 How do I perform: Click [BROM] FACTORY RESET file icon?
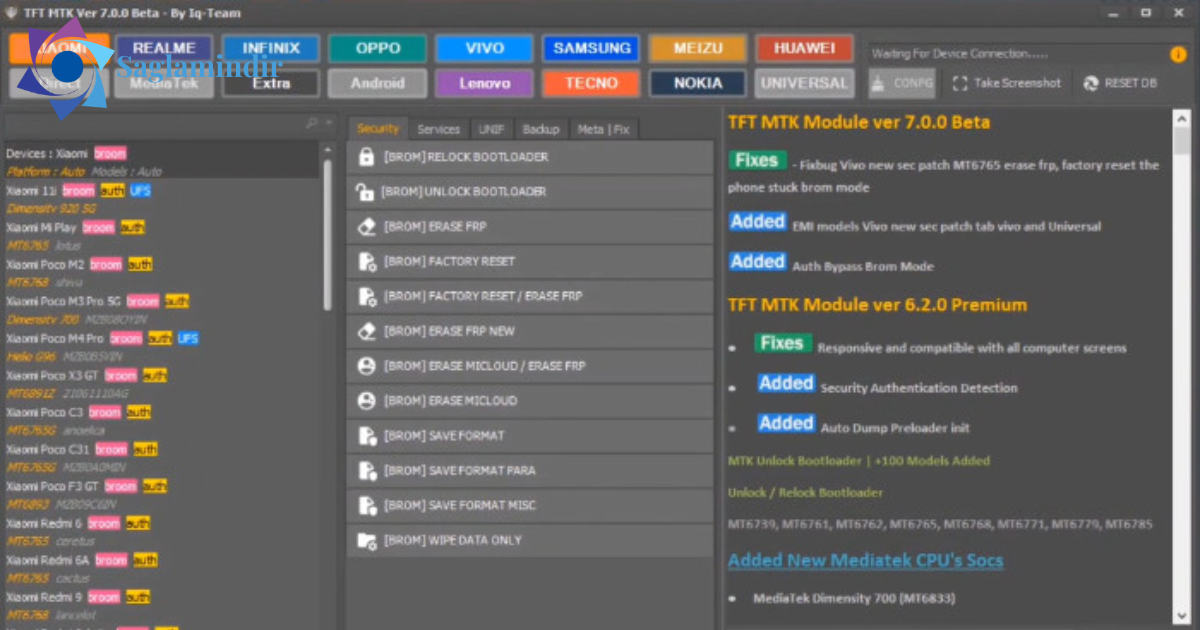click(x=367, y=262)
